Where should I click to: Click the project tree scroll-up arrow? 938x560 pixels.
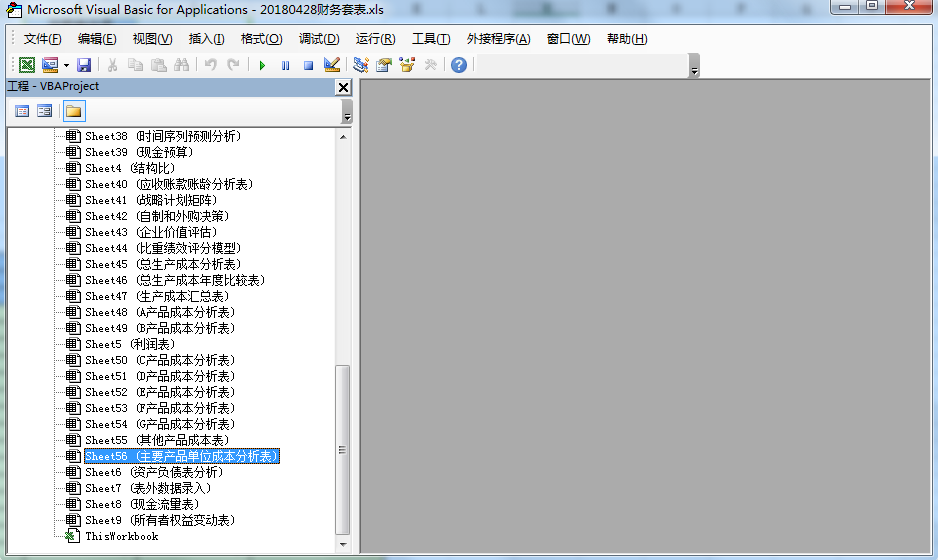343,137
